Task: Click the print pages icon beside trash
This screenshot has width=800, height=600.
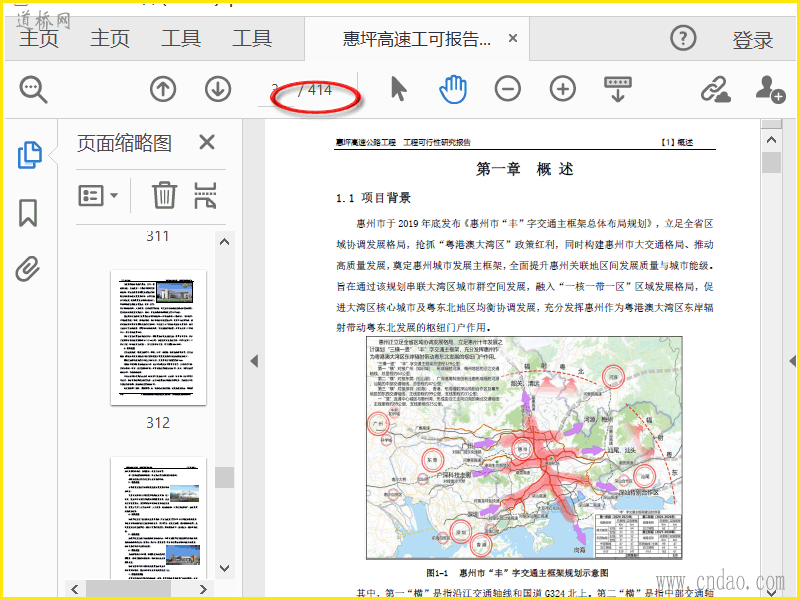Action: click(x=205, y=195)
